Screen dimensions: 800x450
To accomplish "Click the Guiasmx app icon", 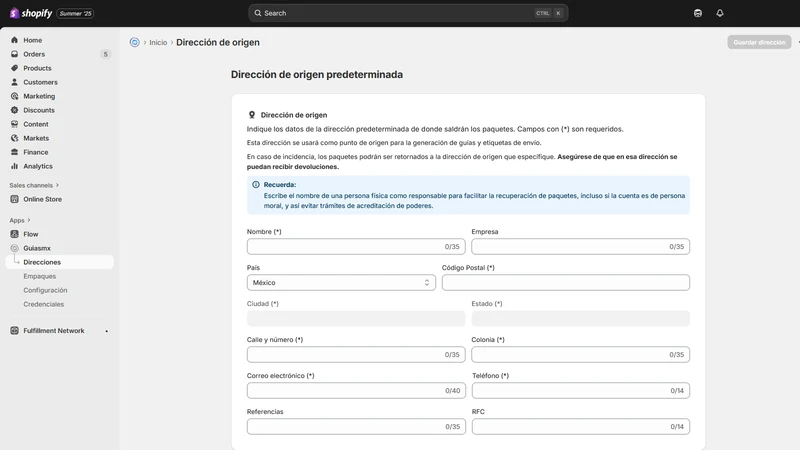I will [14, 248].
